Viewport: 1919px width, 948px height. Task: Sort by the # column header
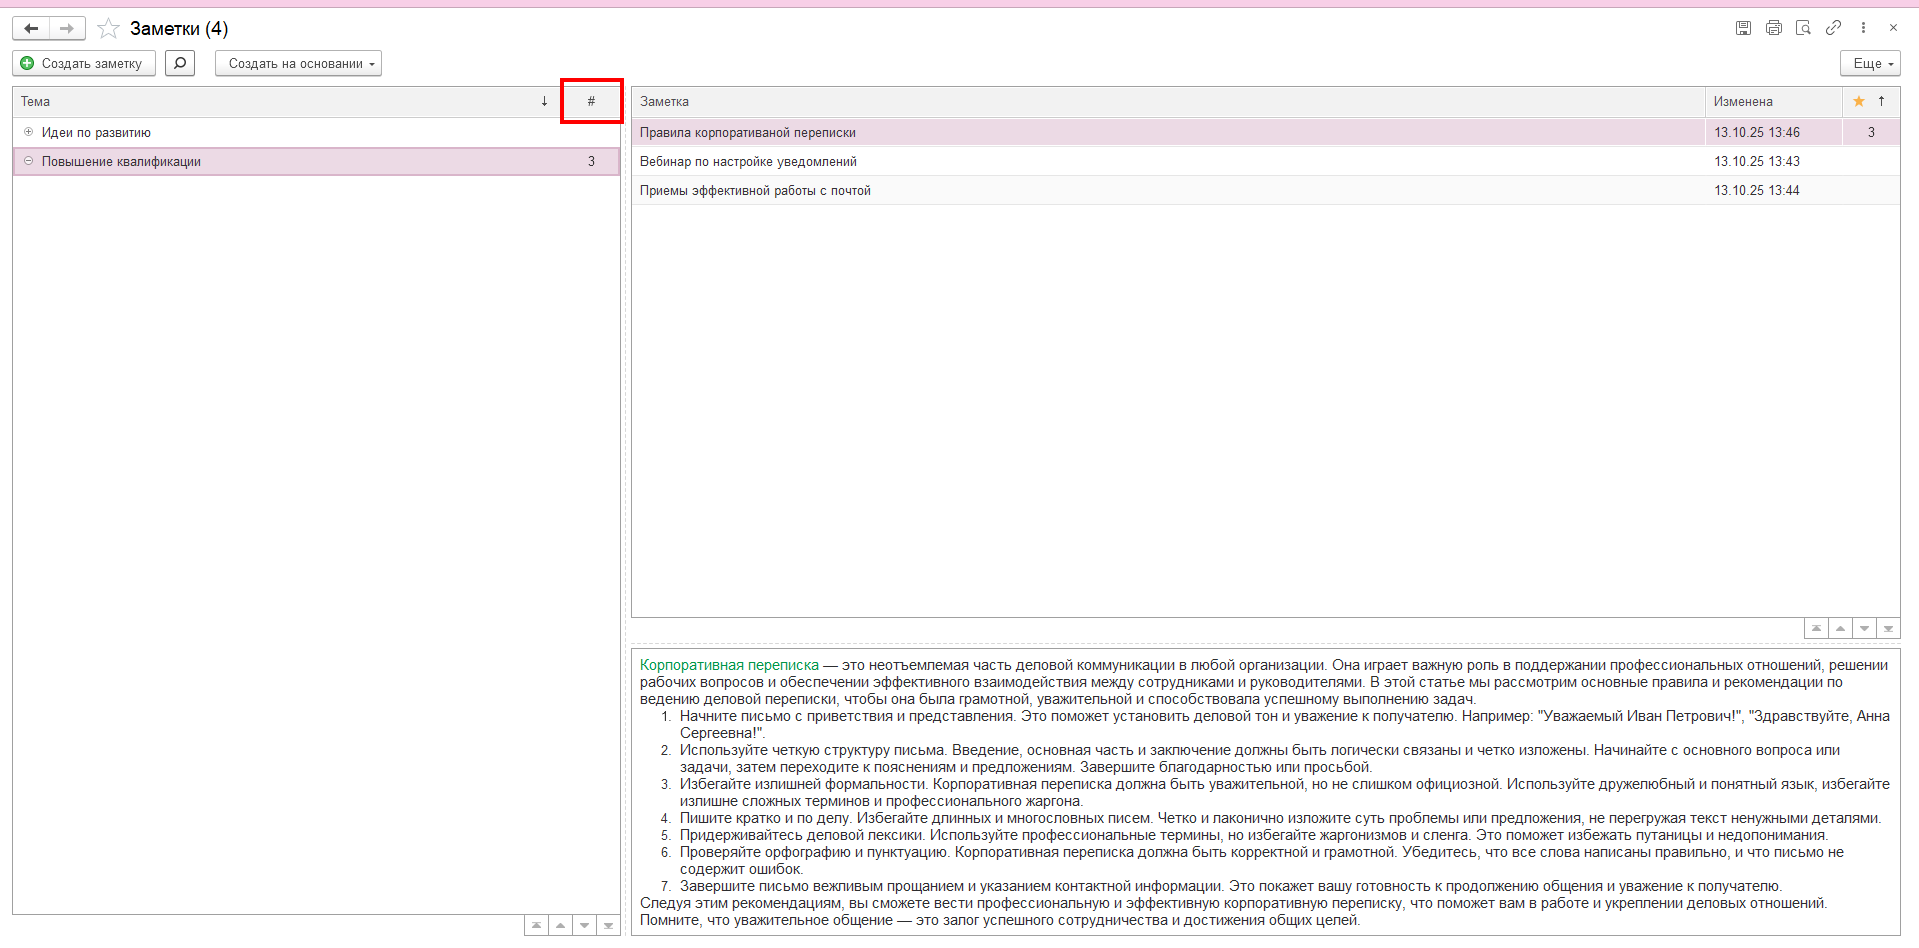[591, 101]
